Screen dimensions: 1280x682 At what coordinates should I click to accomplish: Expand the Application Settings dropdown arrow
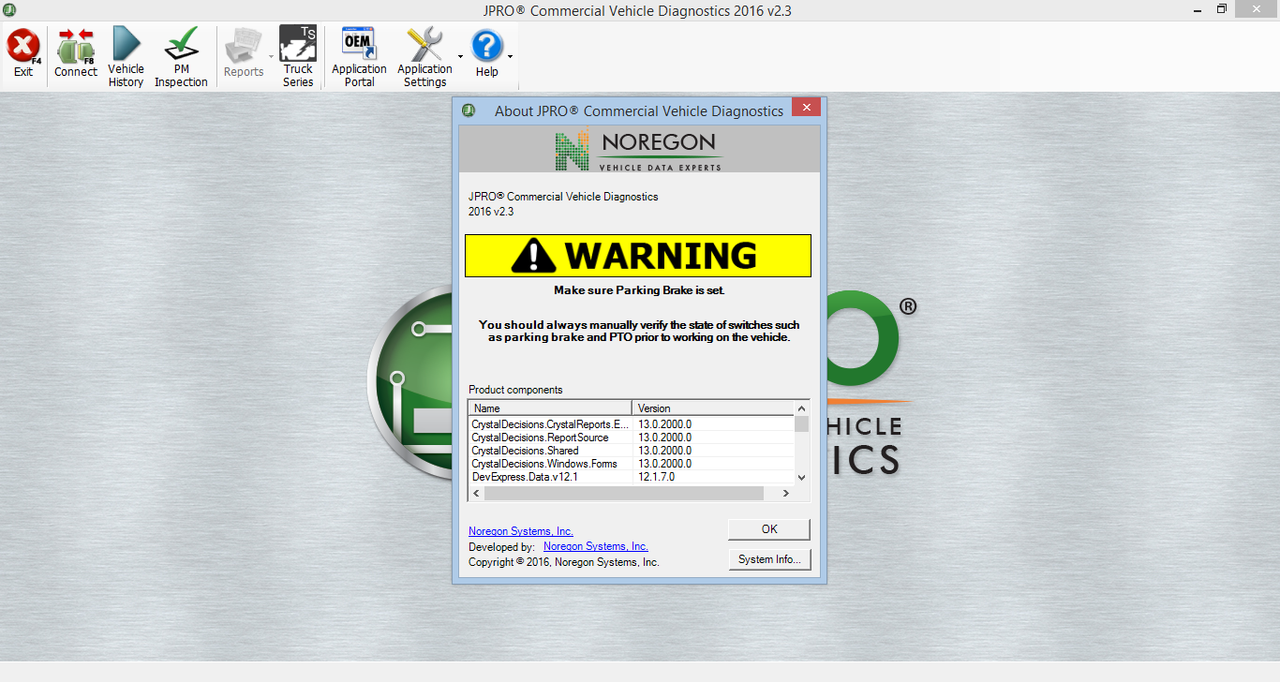(x=460, y=57)
